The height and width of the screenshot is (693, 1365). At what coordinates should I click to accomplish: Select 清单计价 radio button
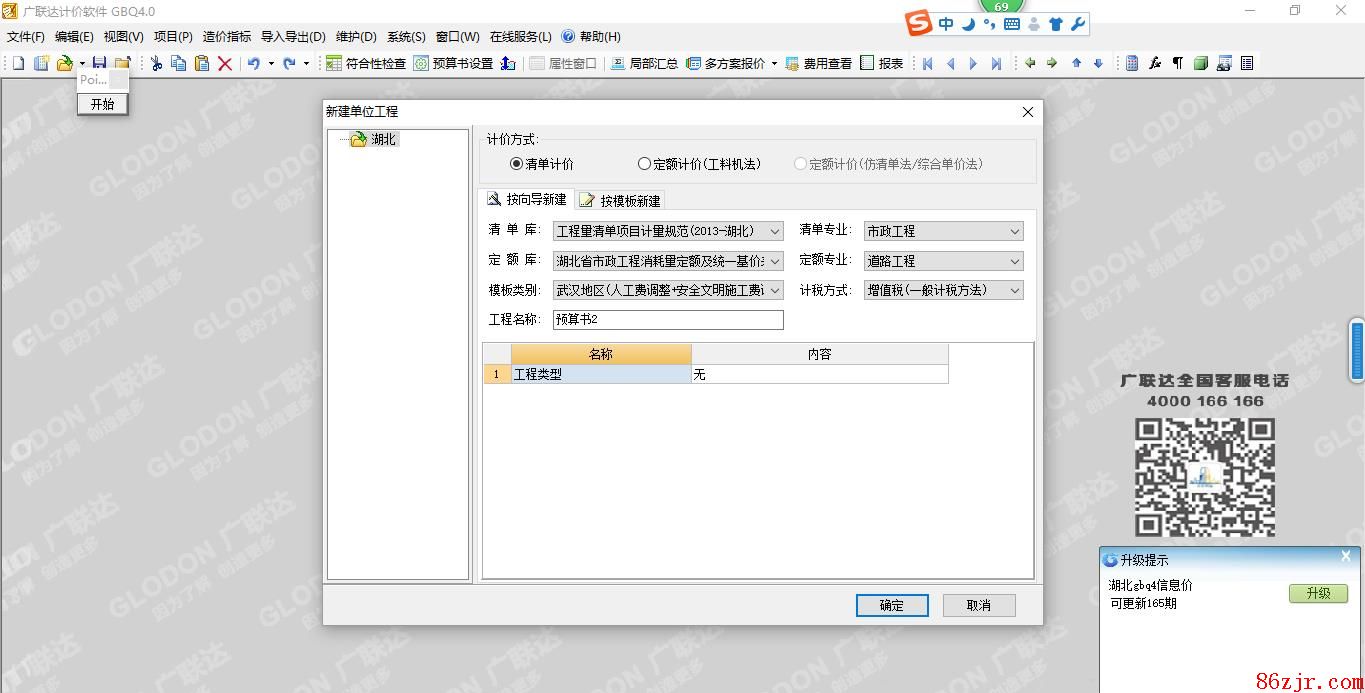click(517, 164)
